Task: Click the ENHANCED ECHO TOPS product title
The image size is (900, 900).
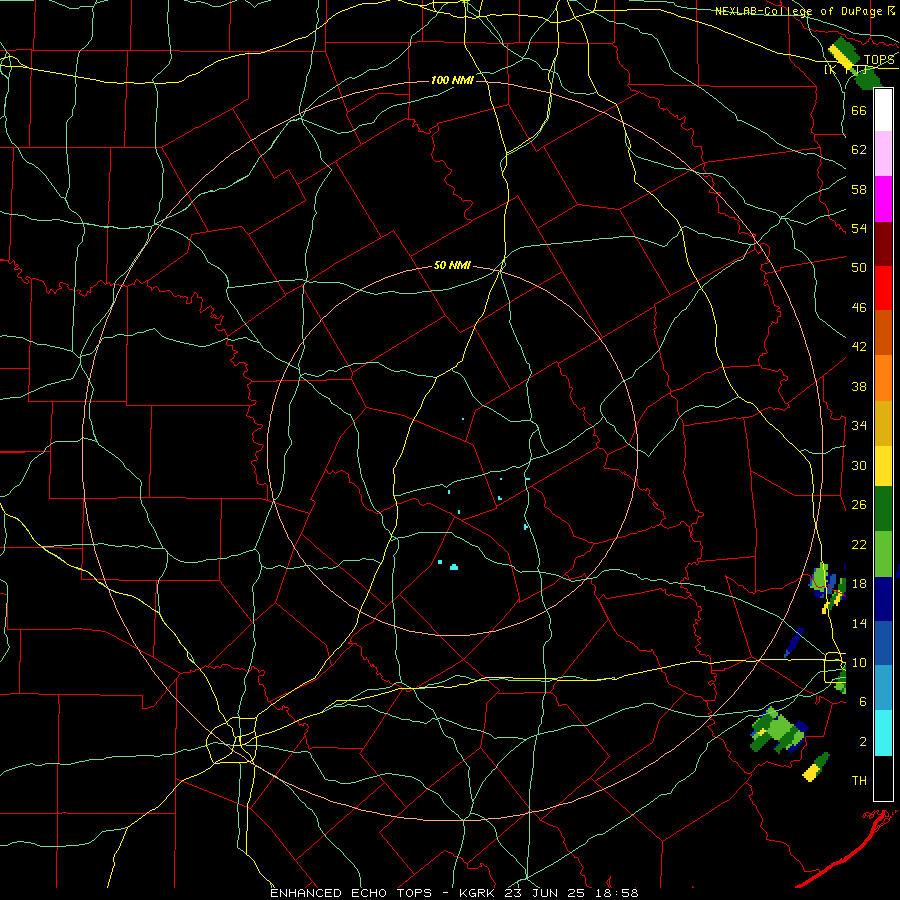Action: pos(351,893)
